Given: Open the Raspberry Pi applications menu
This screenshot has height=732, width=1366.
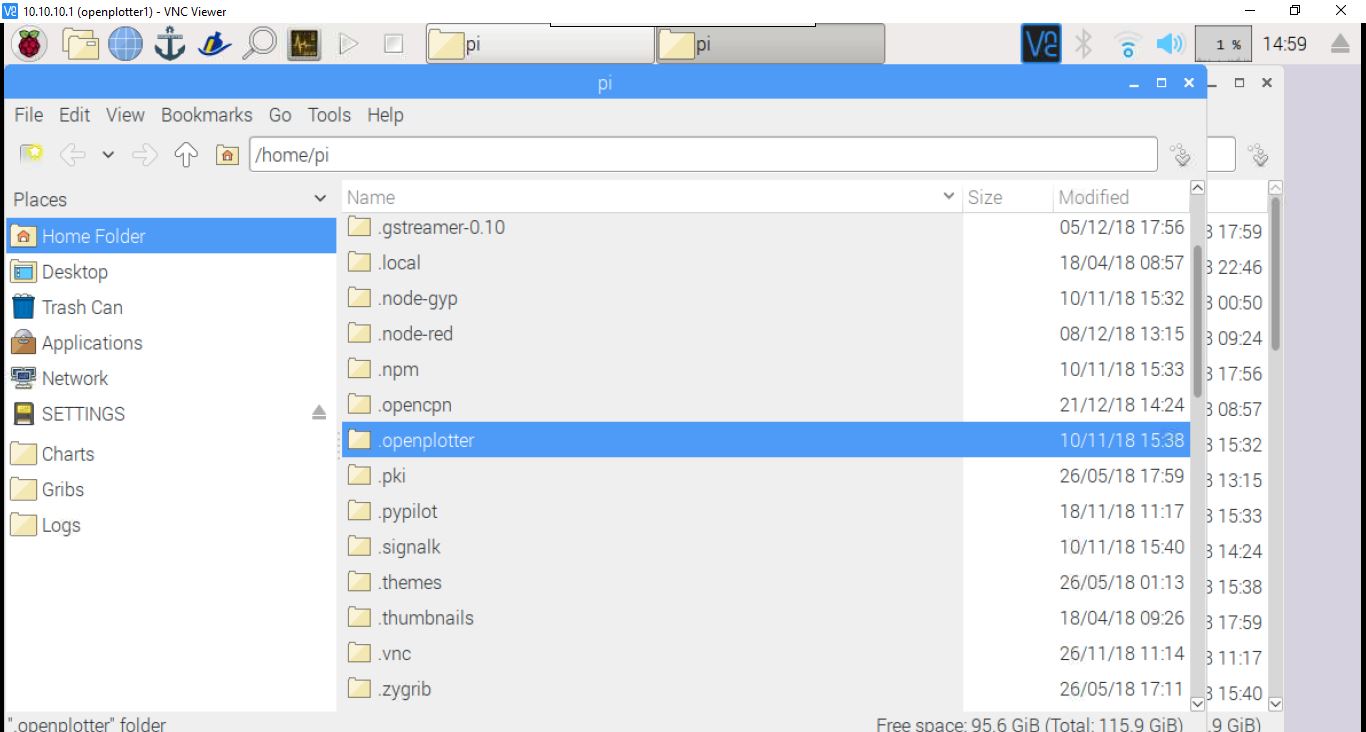Looking at the screenshot, I should [29, 43].
